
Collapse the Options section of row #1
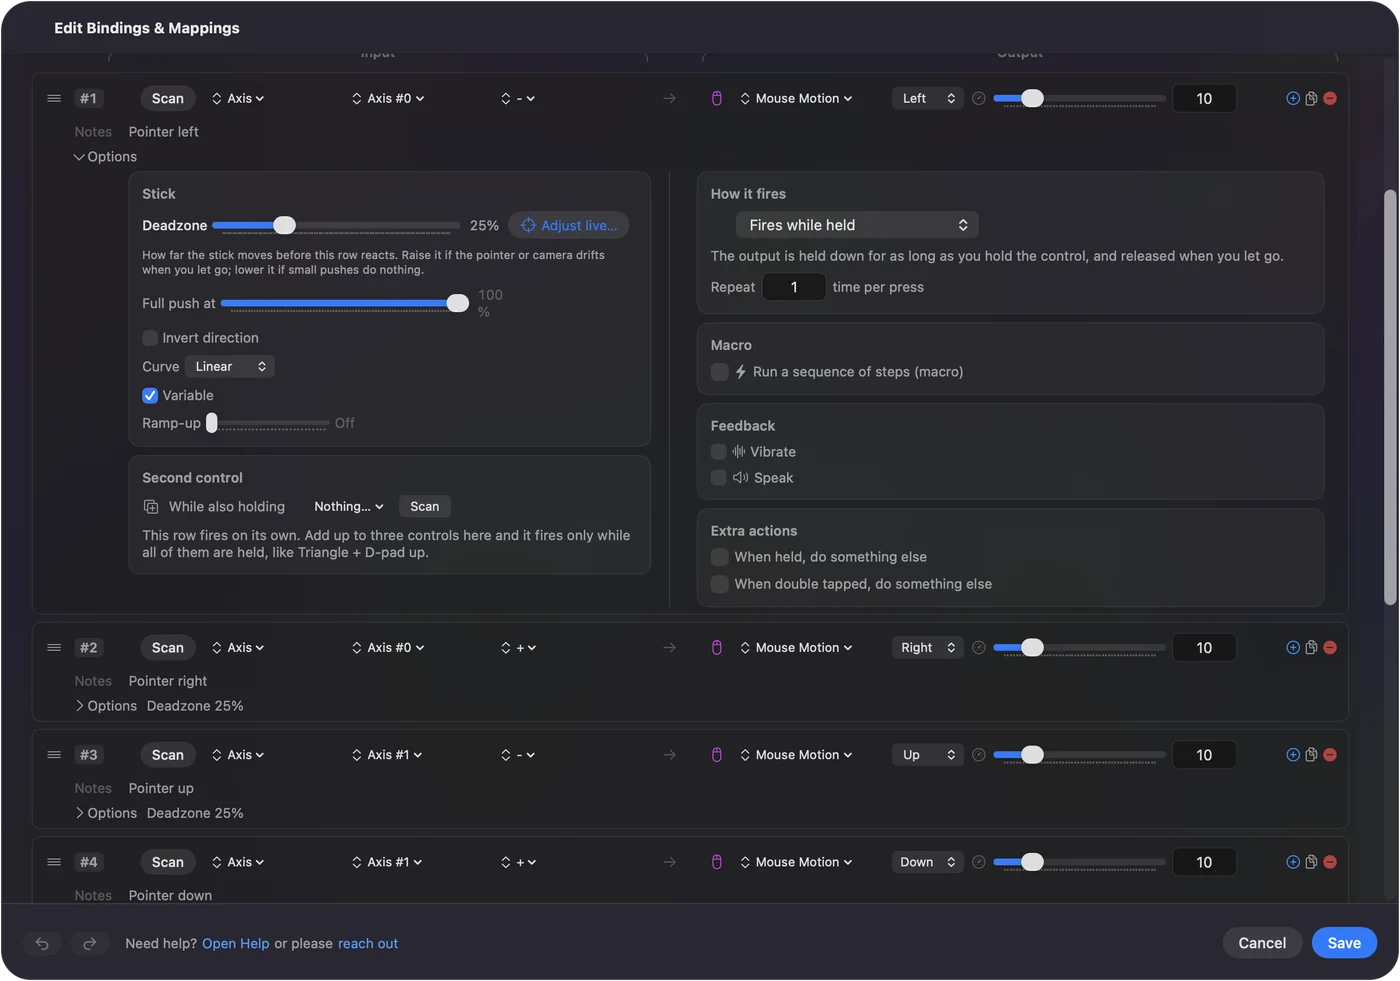pyautogui.click(x=105, y=157)
